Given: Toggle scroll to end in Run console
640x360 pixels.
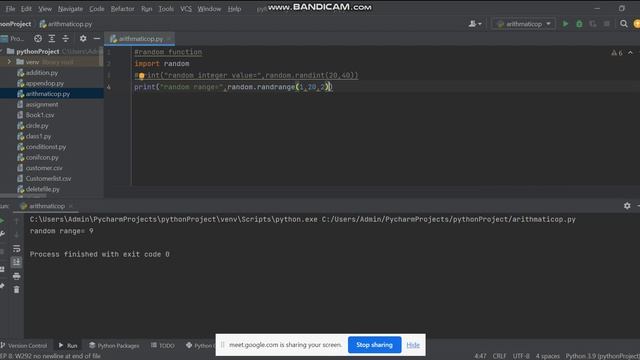Looking at the screenshot, I should point(16,262).
